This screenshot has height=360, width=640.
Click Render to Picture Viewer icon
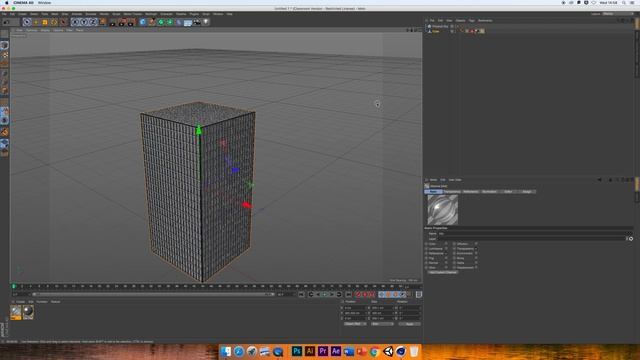coord(122,22)
